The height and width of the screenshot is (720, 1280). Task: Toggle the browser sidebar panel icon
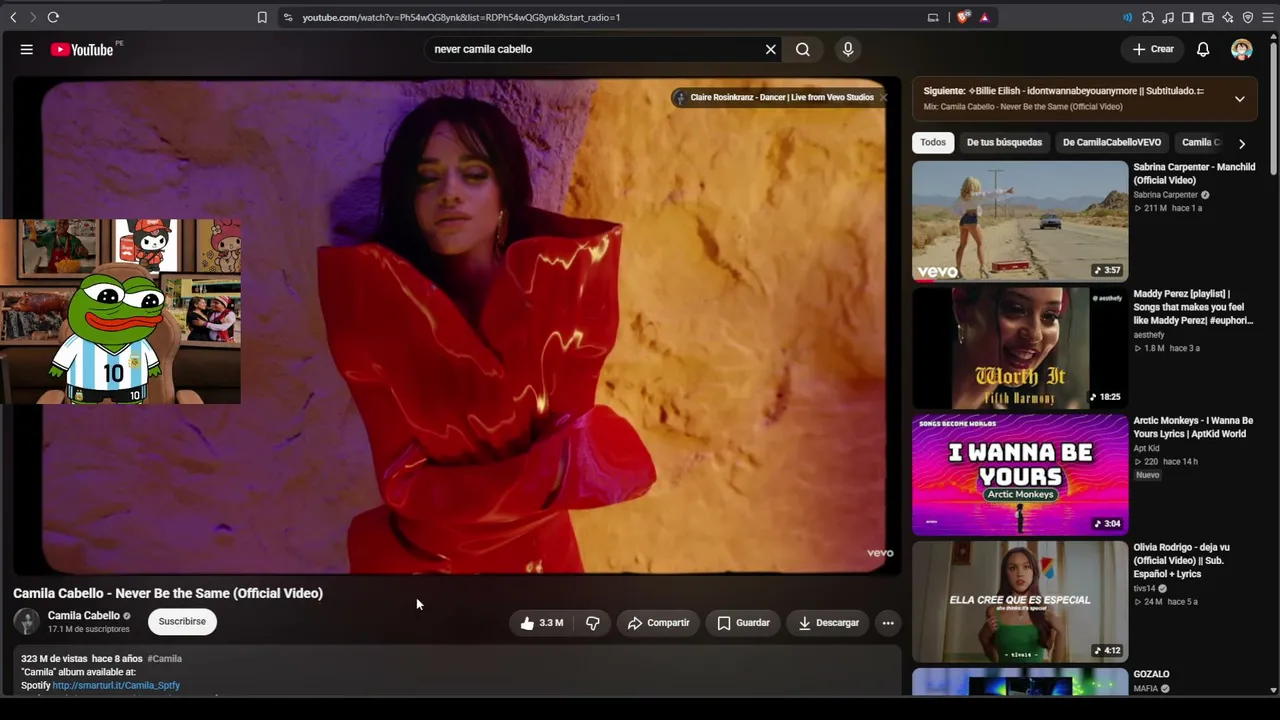coord(1188,17)
